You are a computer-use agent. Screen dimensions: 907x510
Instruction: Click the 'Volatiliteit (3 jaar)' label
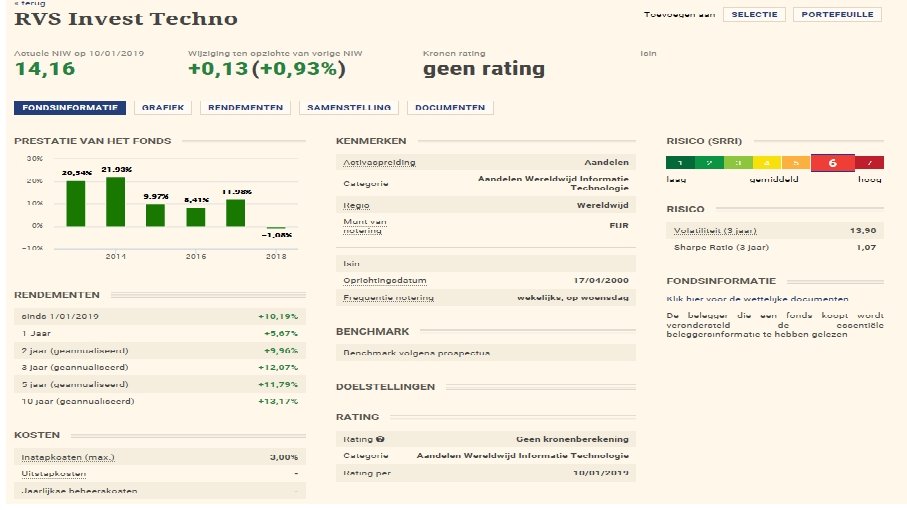click(715, 231)
